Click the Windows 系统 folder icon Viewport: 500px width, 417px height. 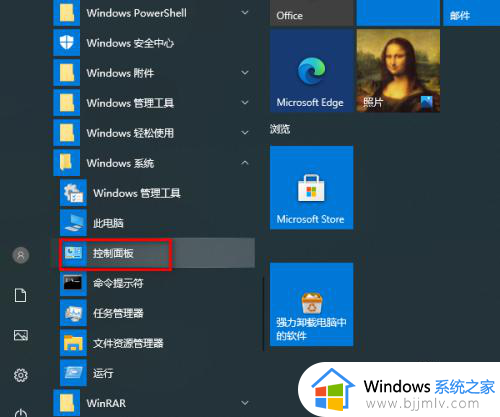click(67, 163)
